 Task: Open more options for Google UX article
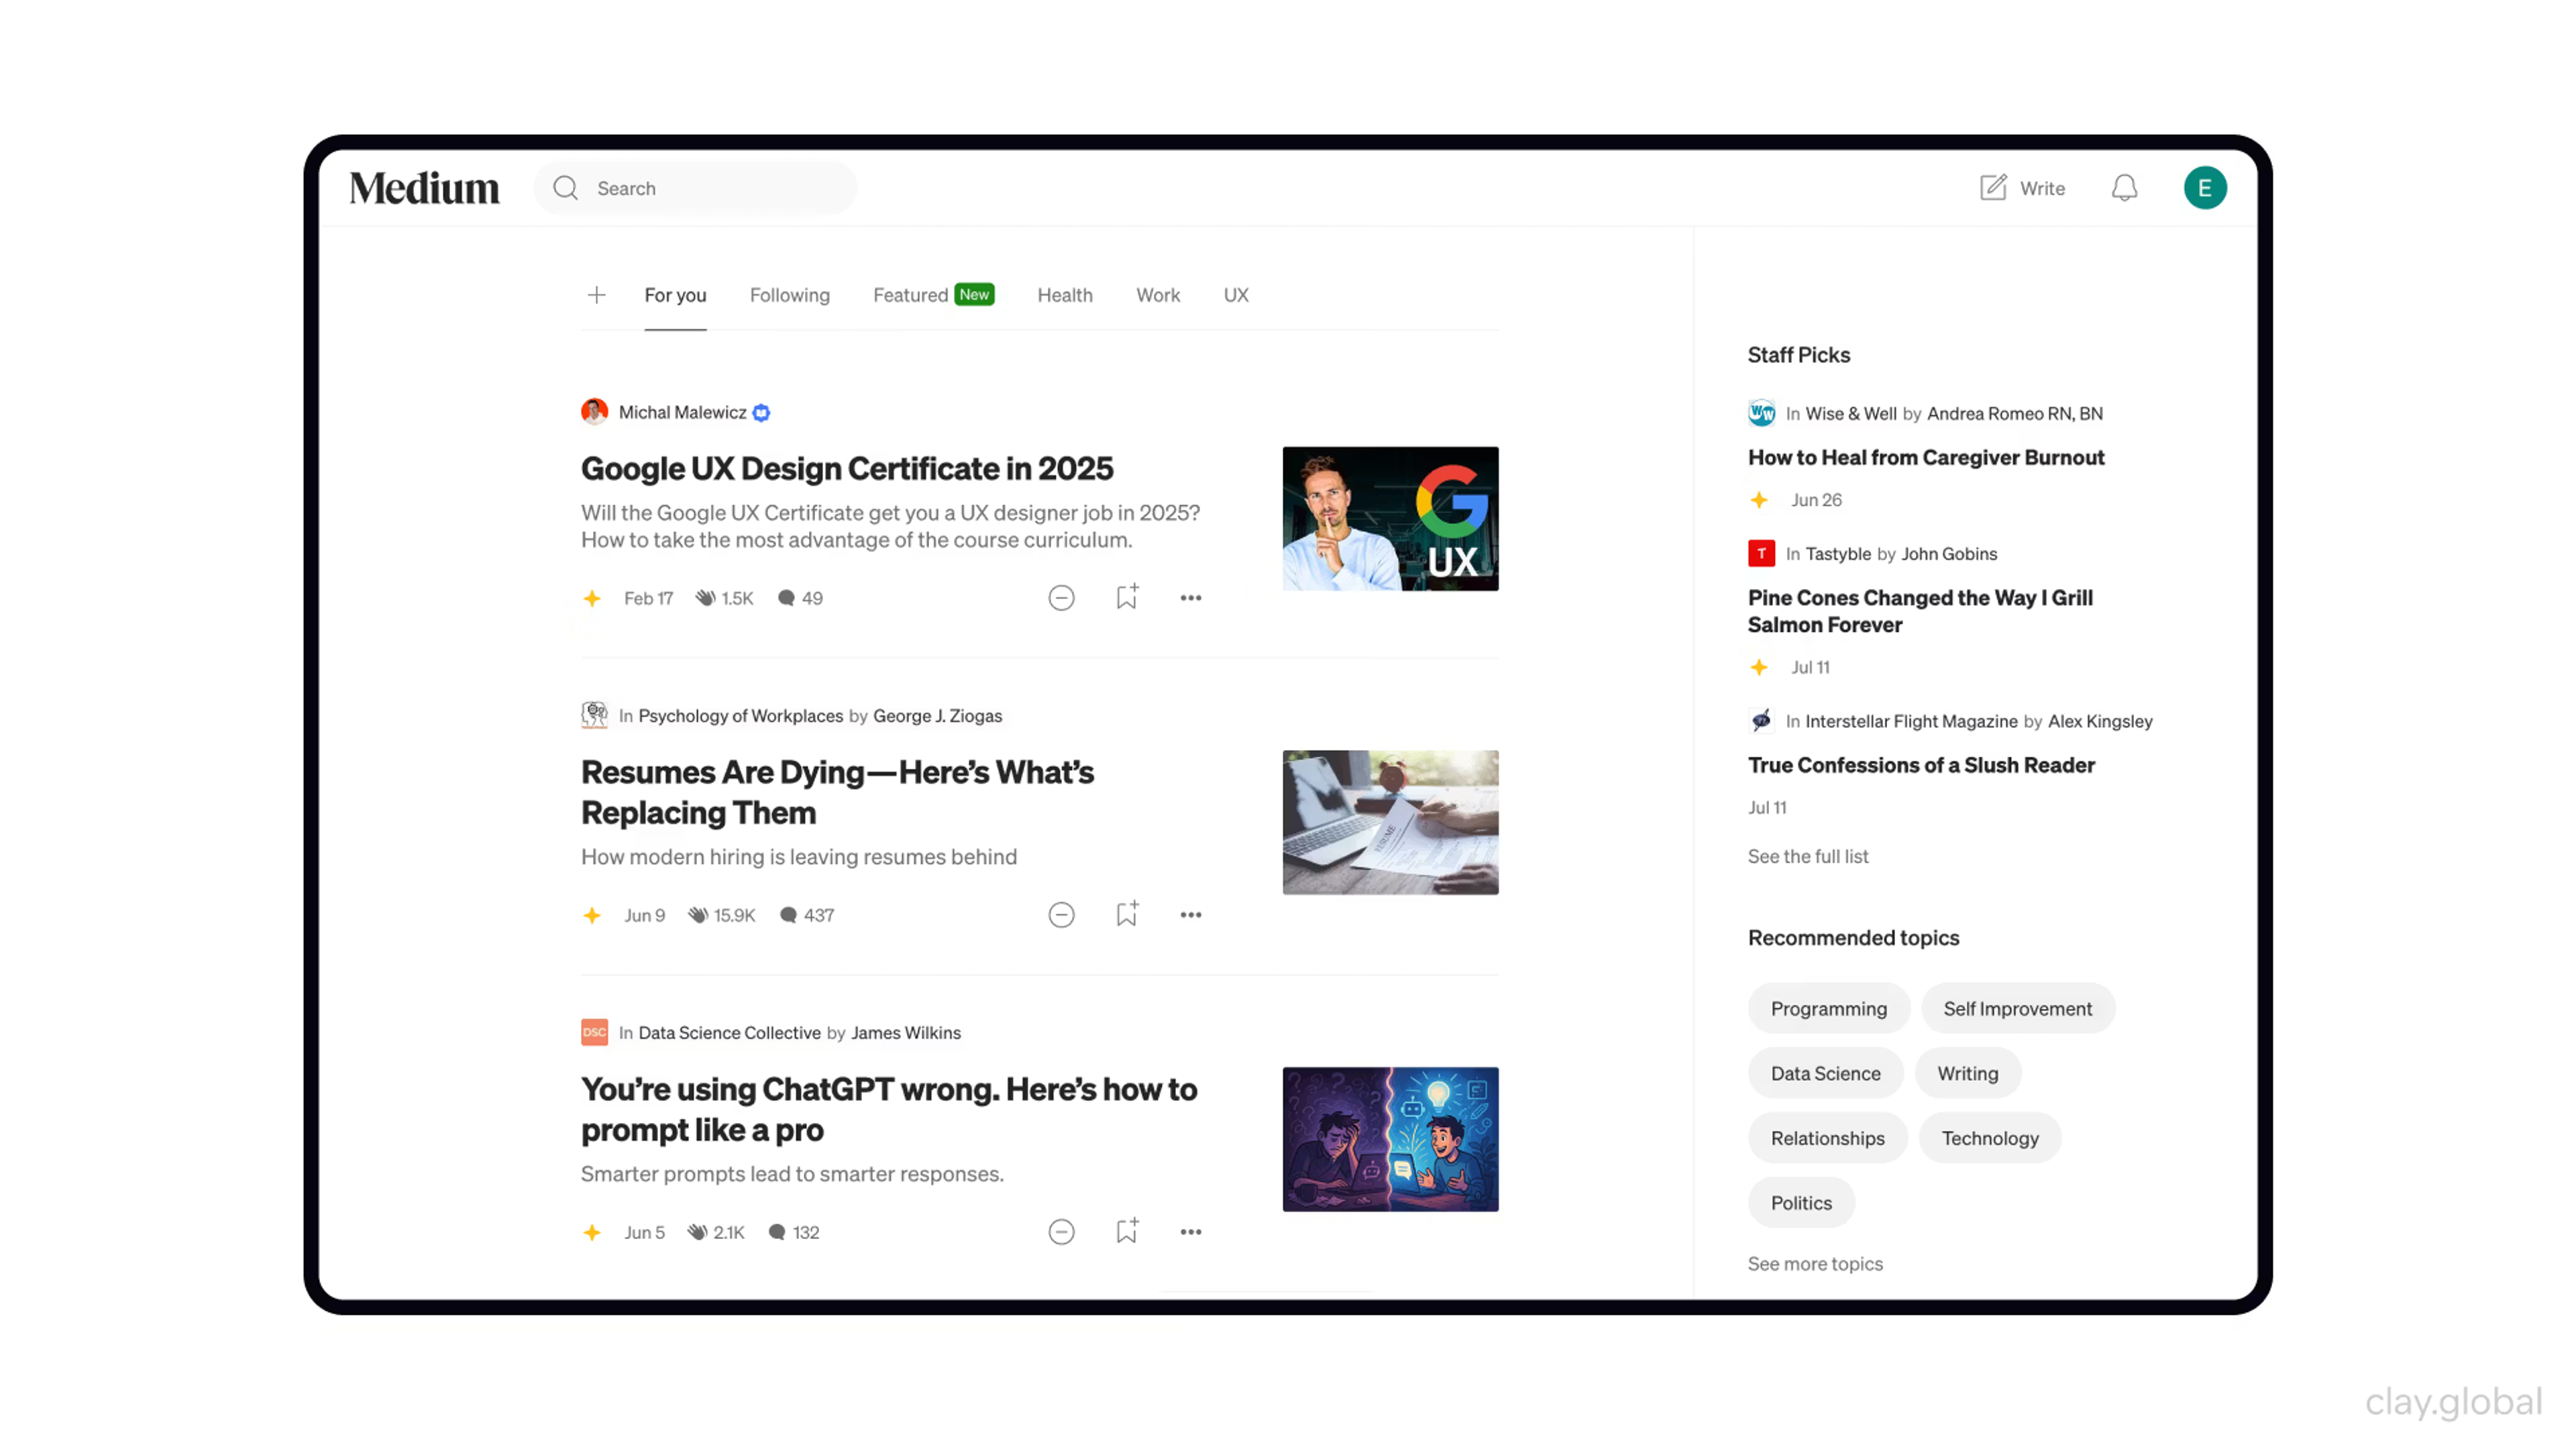tap(1190, 598)
